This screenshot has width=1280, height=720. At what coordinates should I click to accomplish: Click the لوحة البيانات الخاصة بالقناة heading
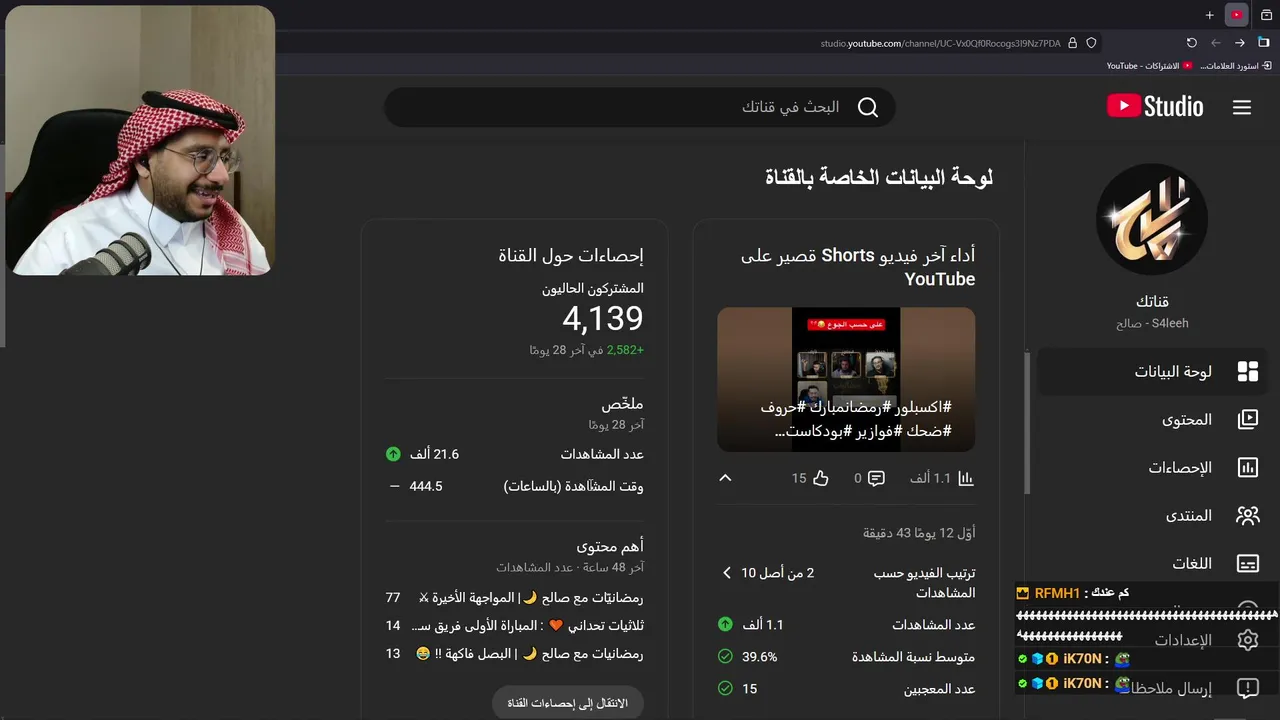(x=879, y=178)
